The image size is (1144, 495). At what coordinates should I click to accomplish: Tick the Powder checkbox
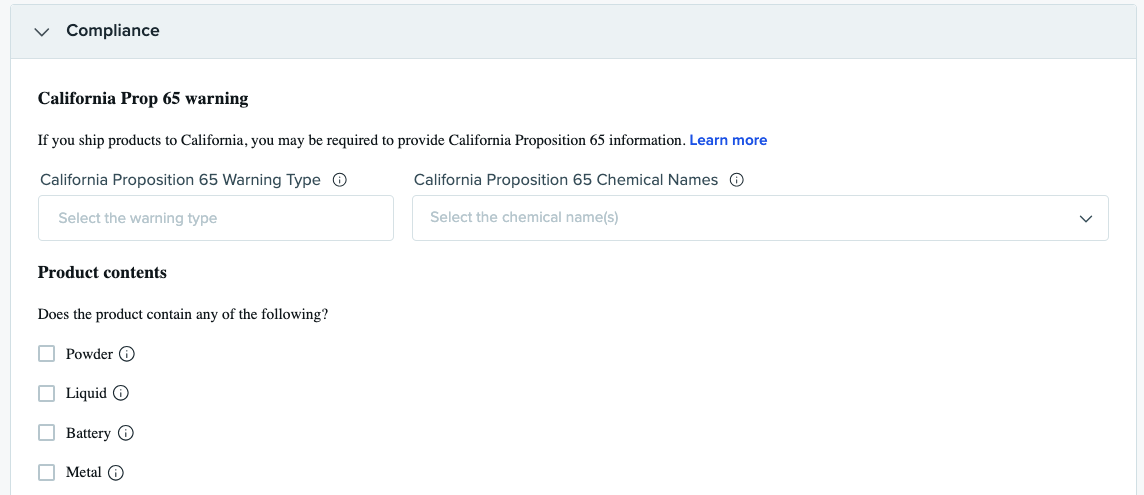(46, 354)
